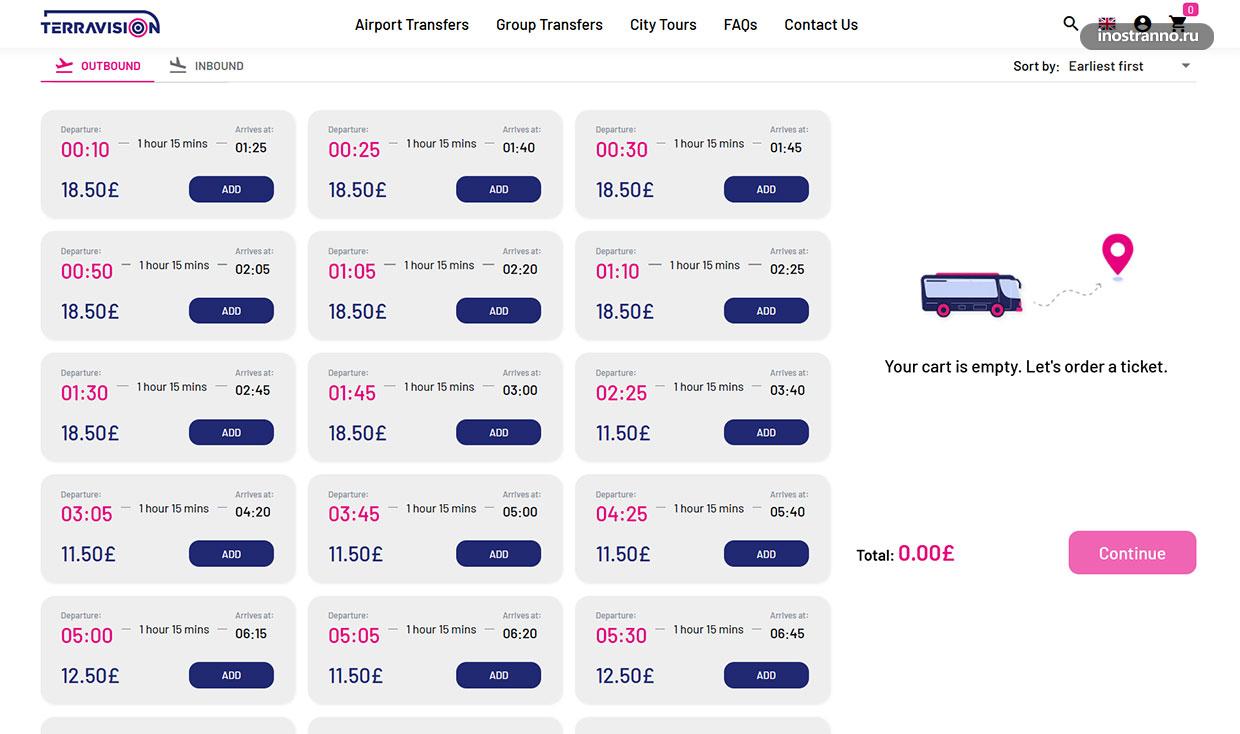Open City Tours menu item
This screenshot has height=734, width=1240.
click(663, 25)
